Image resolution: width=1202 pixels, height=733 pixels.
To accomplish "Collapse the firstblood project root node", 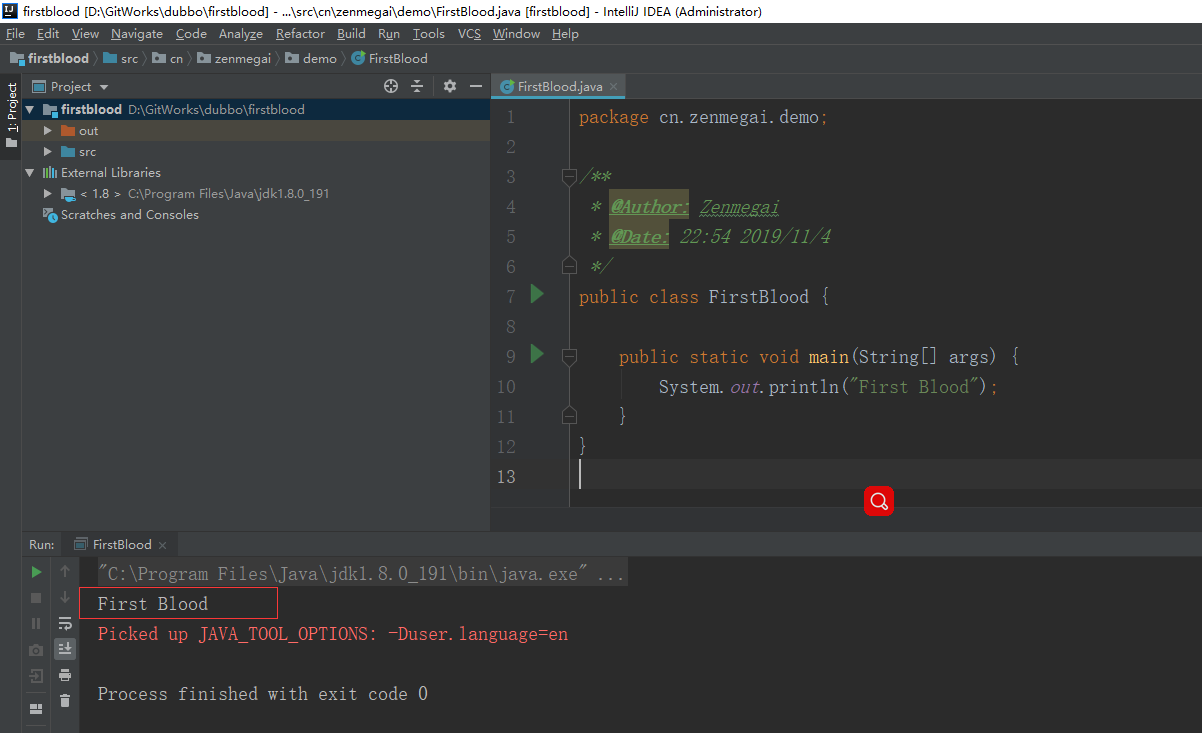I will click(30, 109).
